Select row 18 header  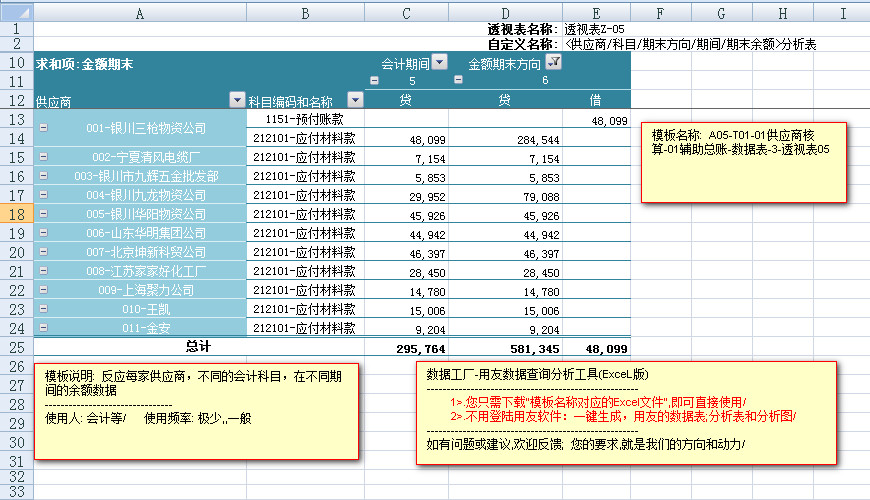[16, 214]
